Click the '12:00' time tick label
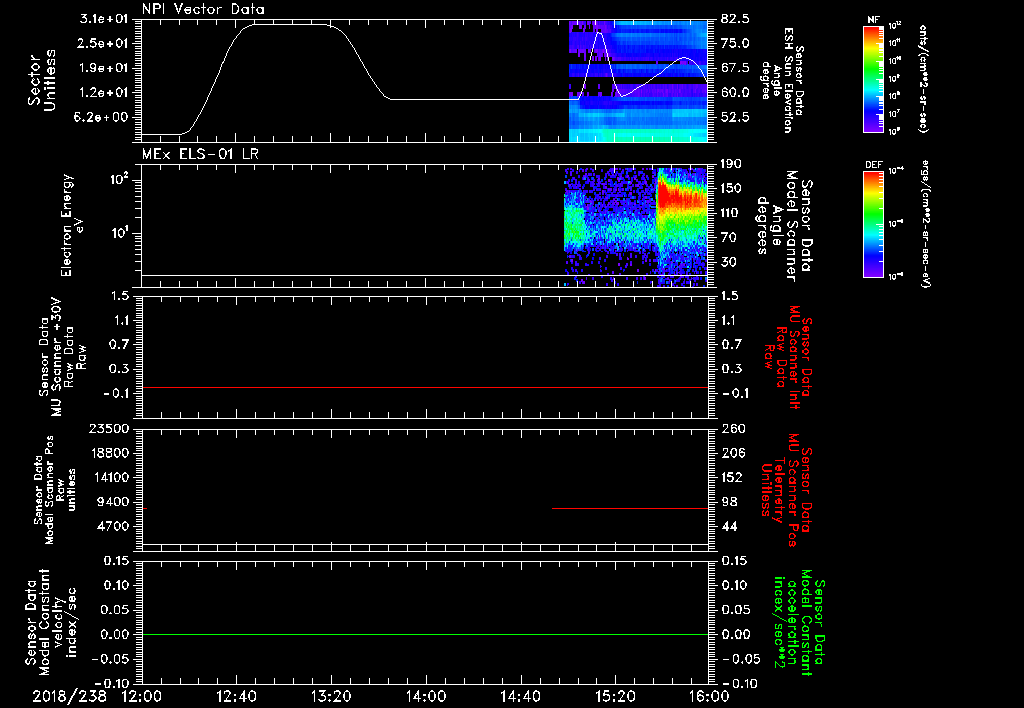This screenshot has height=708, width=1024. [142, 697]
